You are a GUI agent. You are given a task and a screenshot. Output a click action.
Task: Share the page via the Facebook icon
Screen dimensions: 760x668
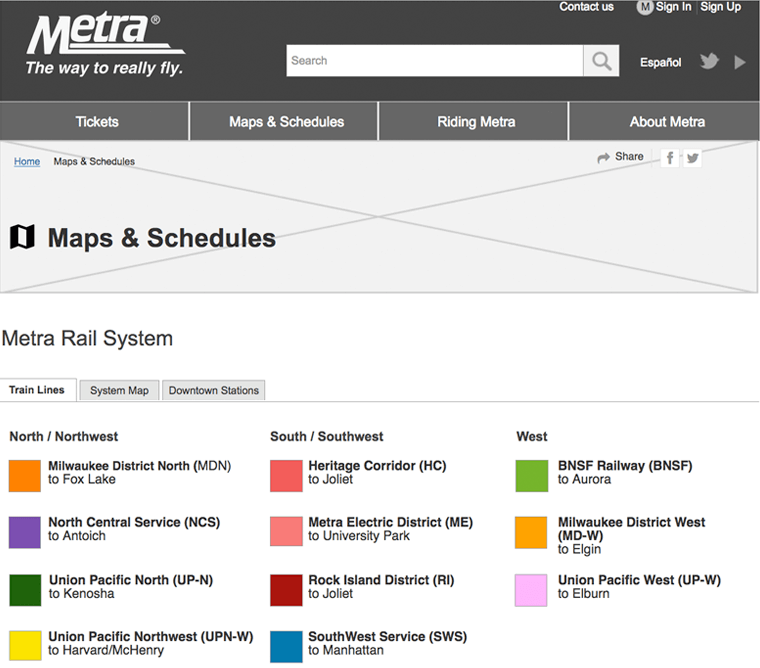pos(670,158)
